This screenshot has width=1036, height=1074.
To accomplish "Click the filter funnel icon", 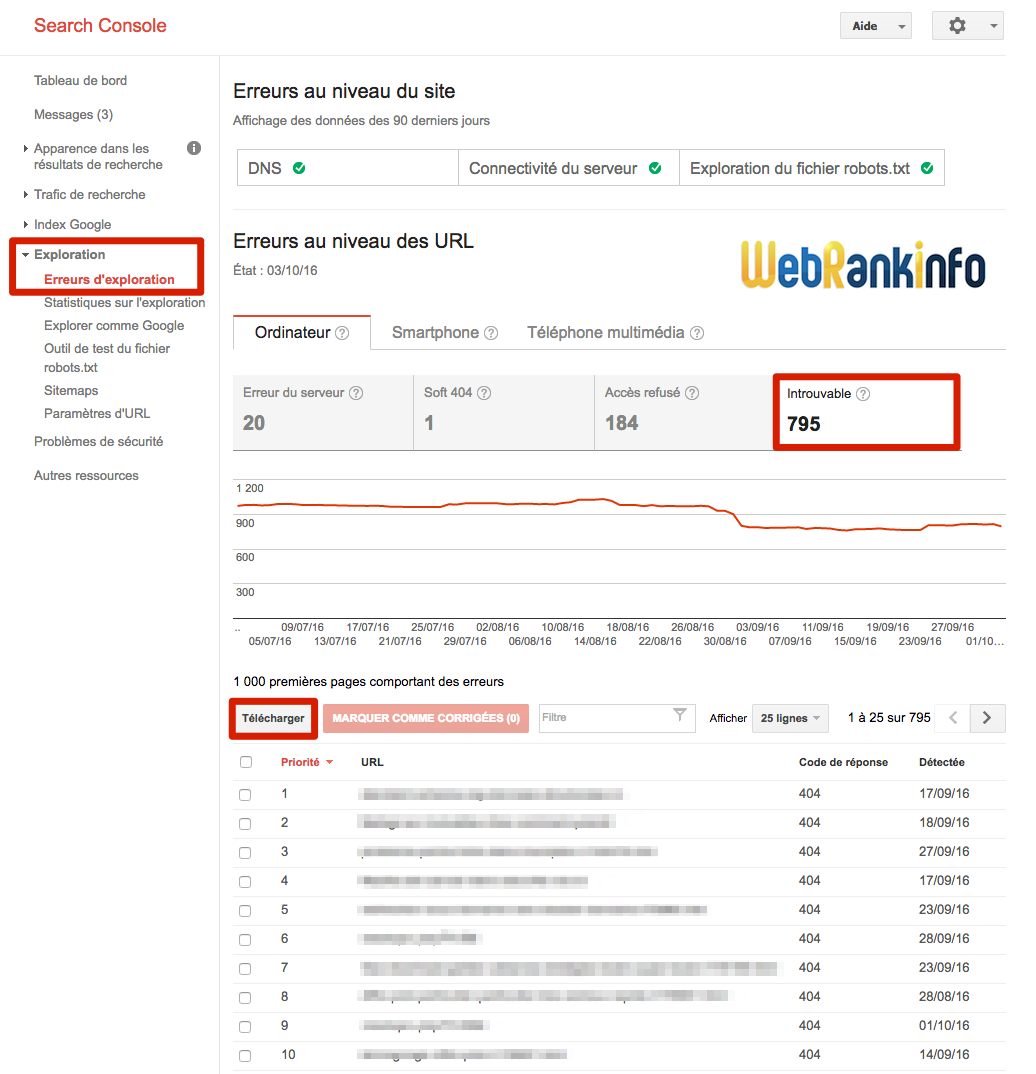I will click(x=679, y=715).
